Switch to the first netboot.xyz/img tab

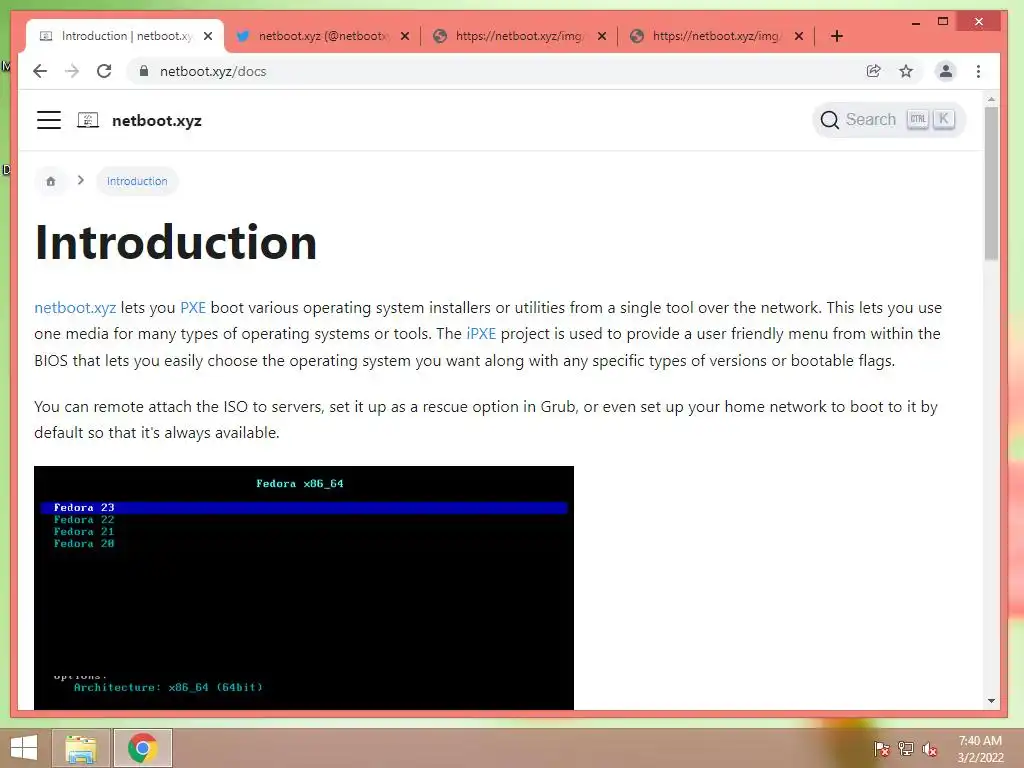point(519,36)
